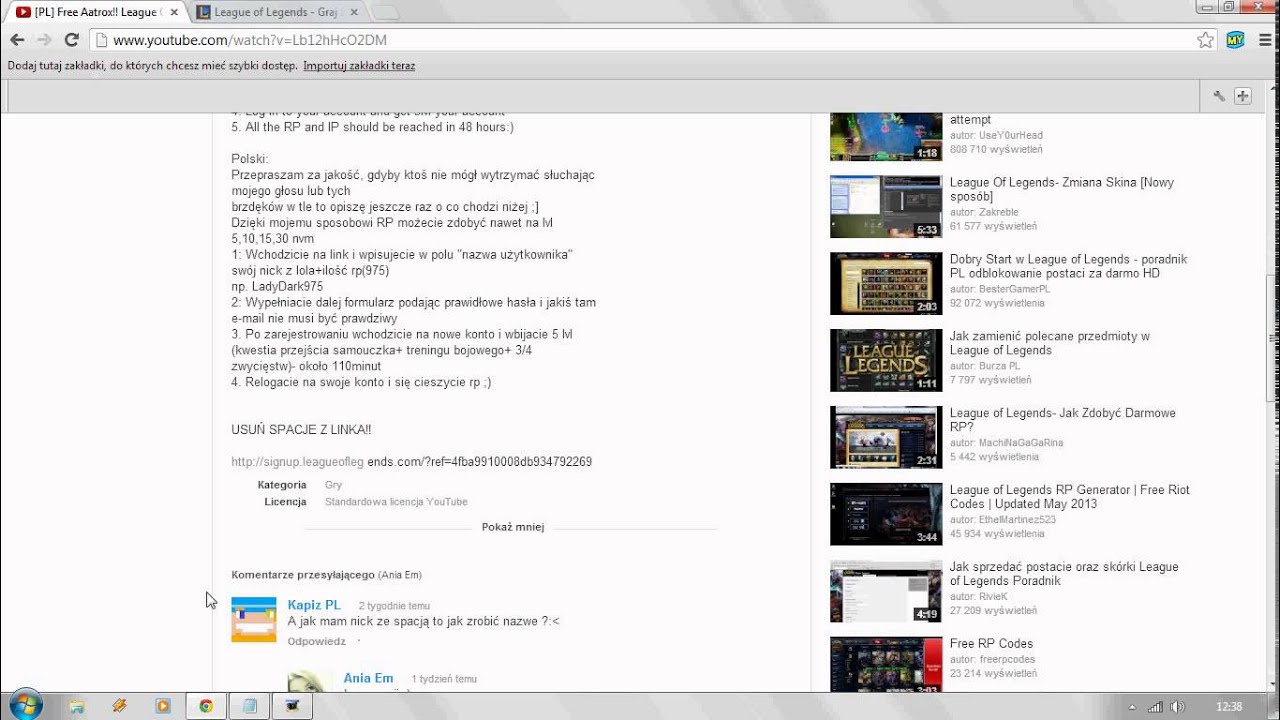The width and height of the screenshot is (1280, 720).
Task: Click Kapiz PL avatar image
Action: coord(254,619)
